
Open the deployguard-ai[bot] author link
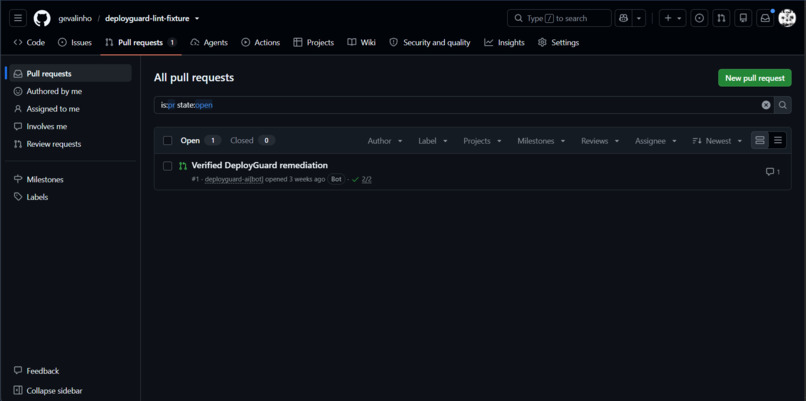pos(234,179)
